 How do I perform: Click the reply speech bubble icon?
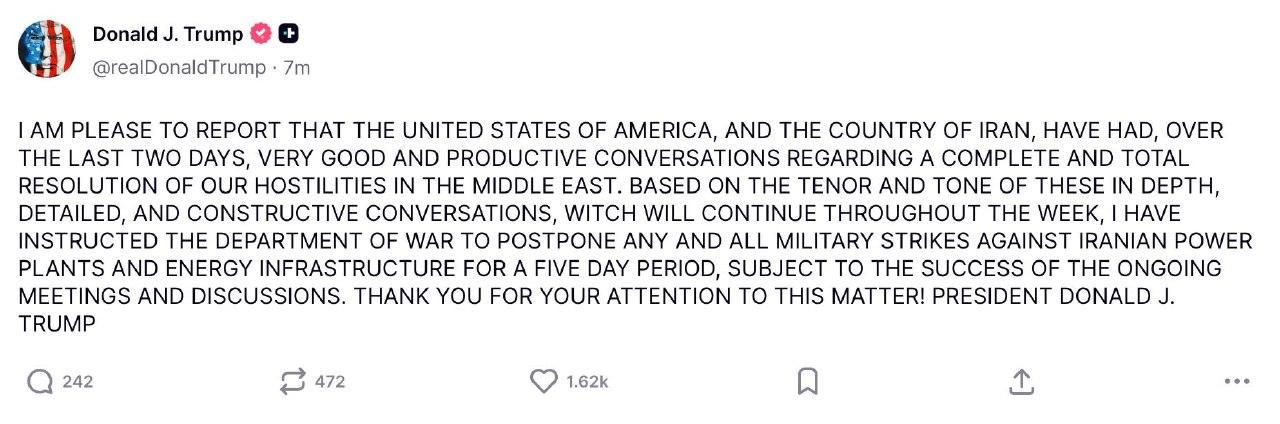point(39,381)
